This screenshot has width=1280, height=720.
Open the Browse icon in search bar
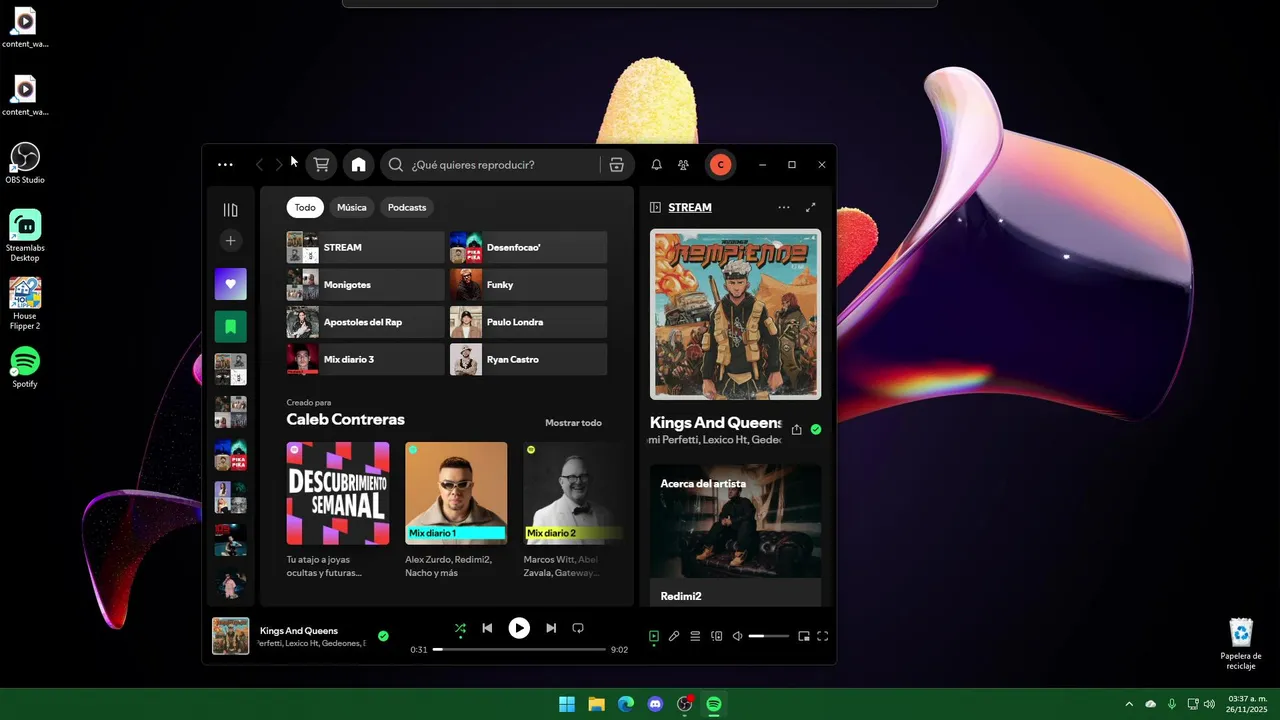tap(616, 165)
